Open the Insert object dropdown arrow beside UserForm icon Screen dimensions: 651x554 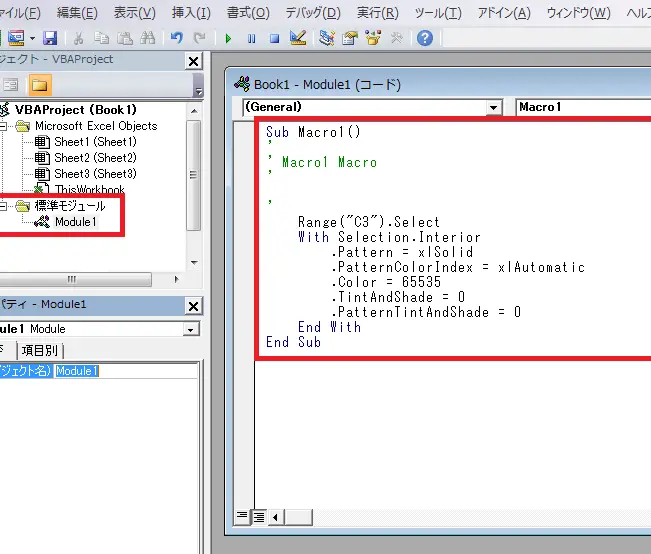(x=32, y=39)
